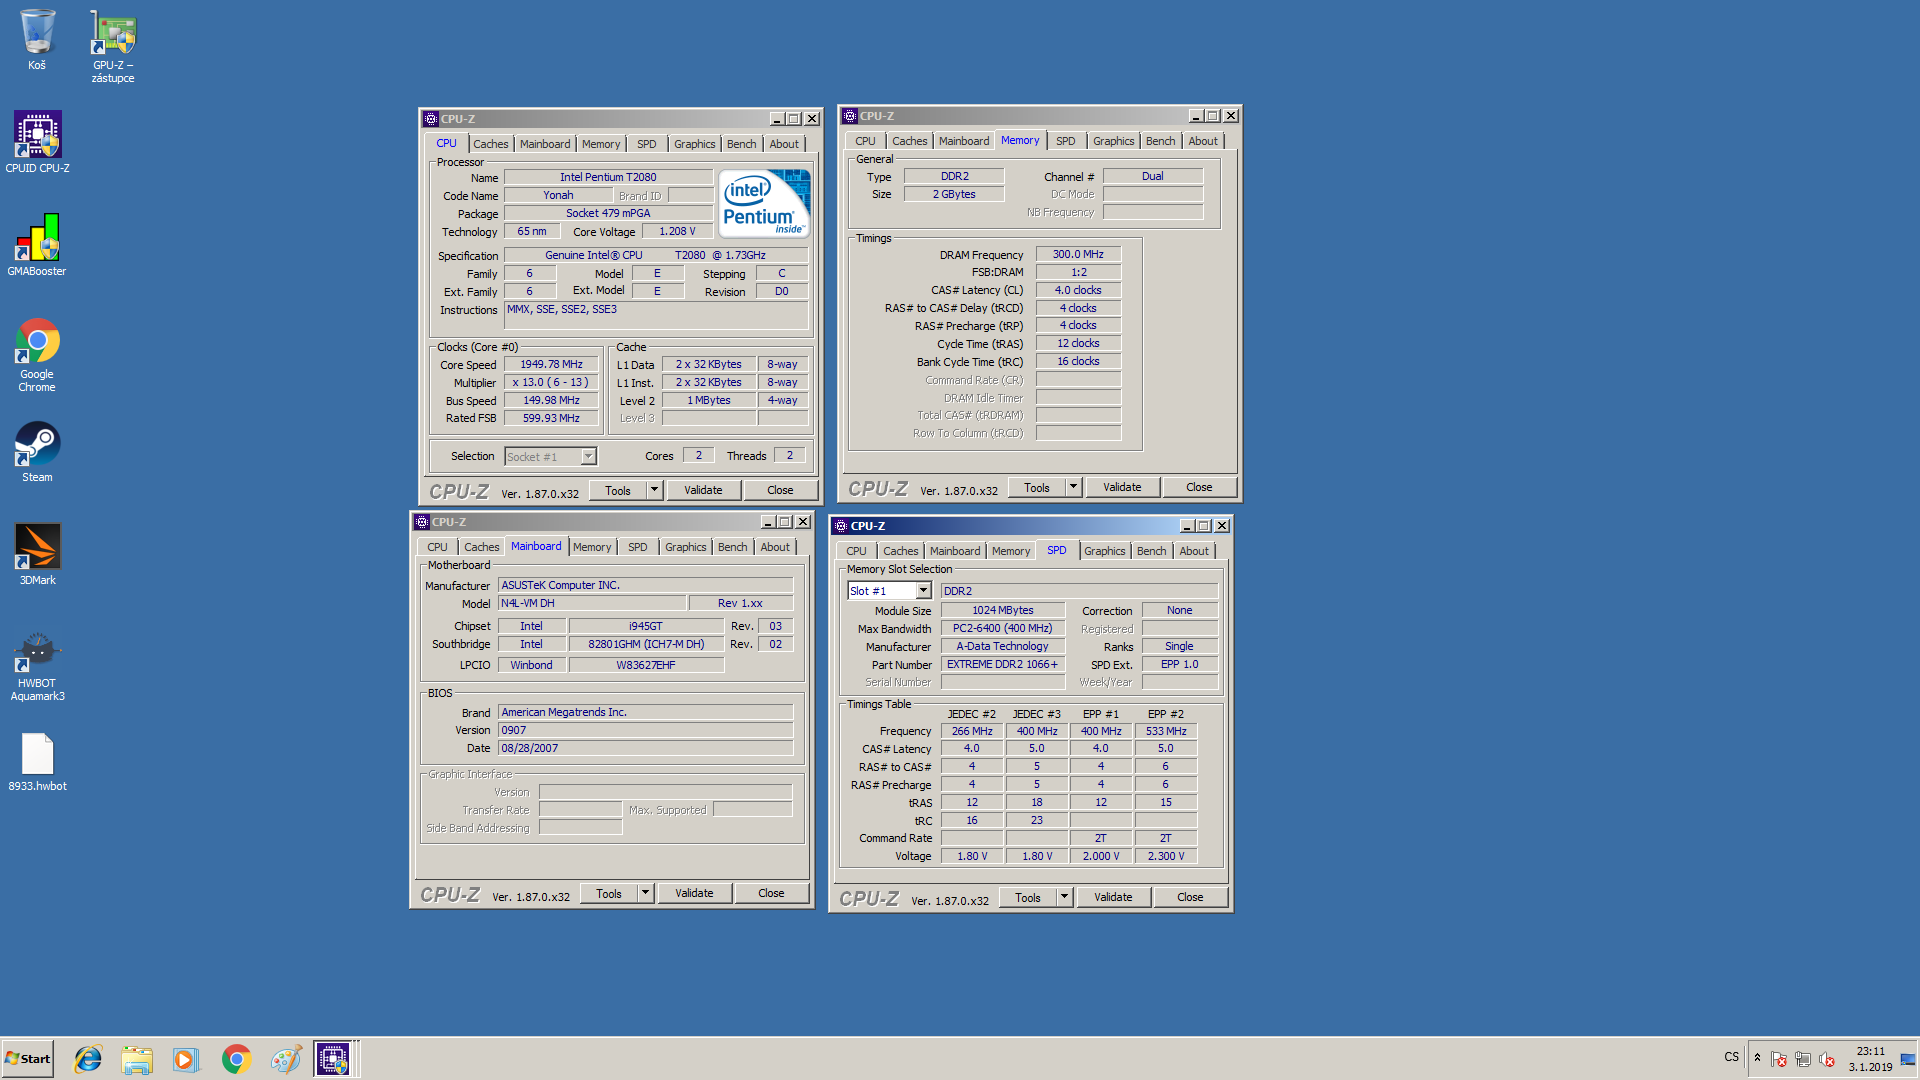The image size is (1920, 1080).
Task: Expand Tools dropdown arrow in SPD window
Action: click(x=1064, y=897)
